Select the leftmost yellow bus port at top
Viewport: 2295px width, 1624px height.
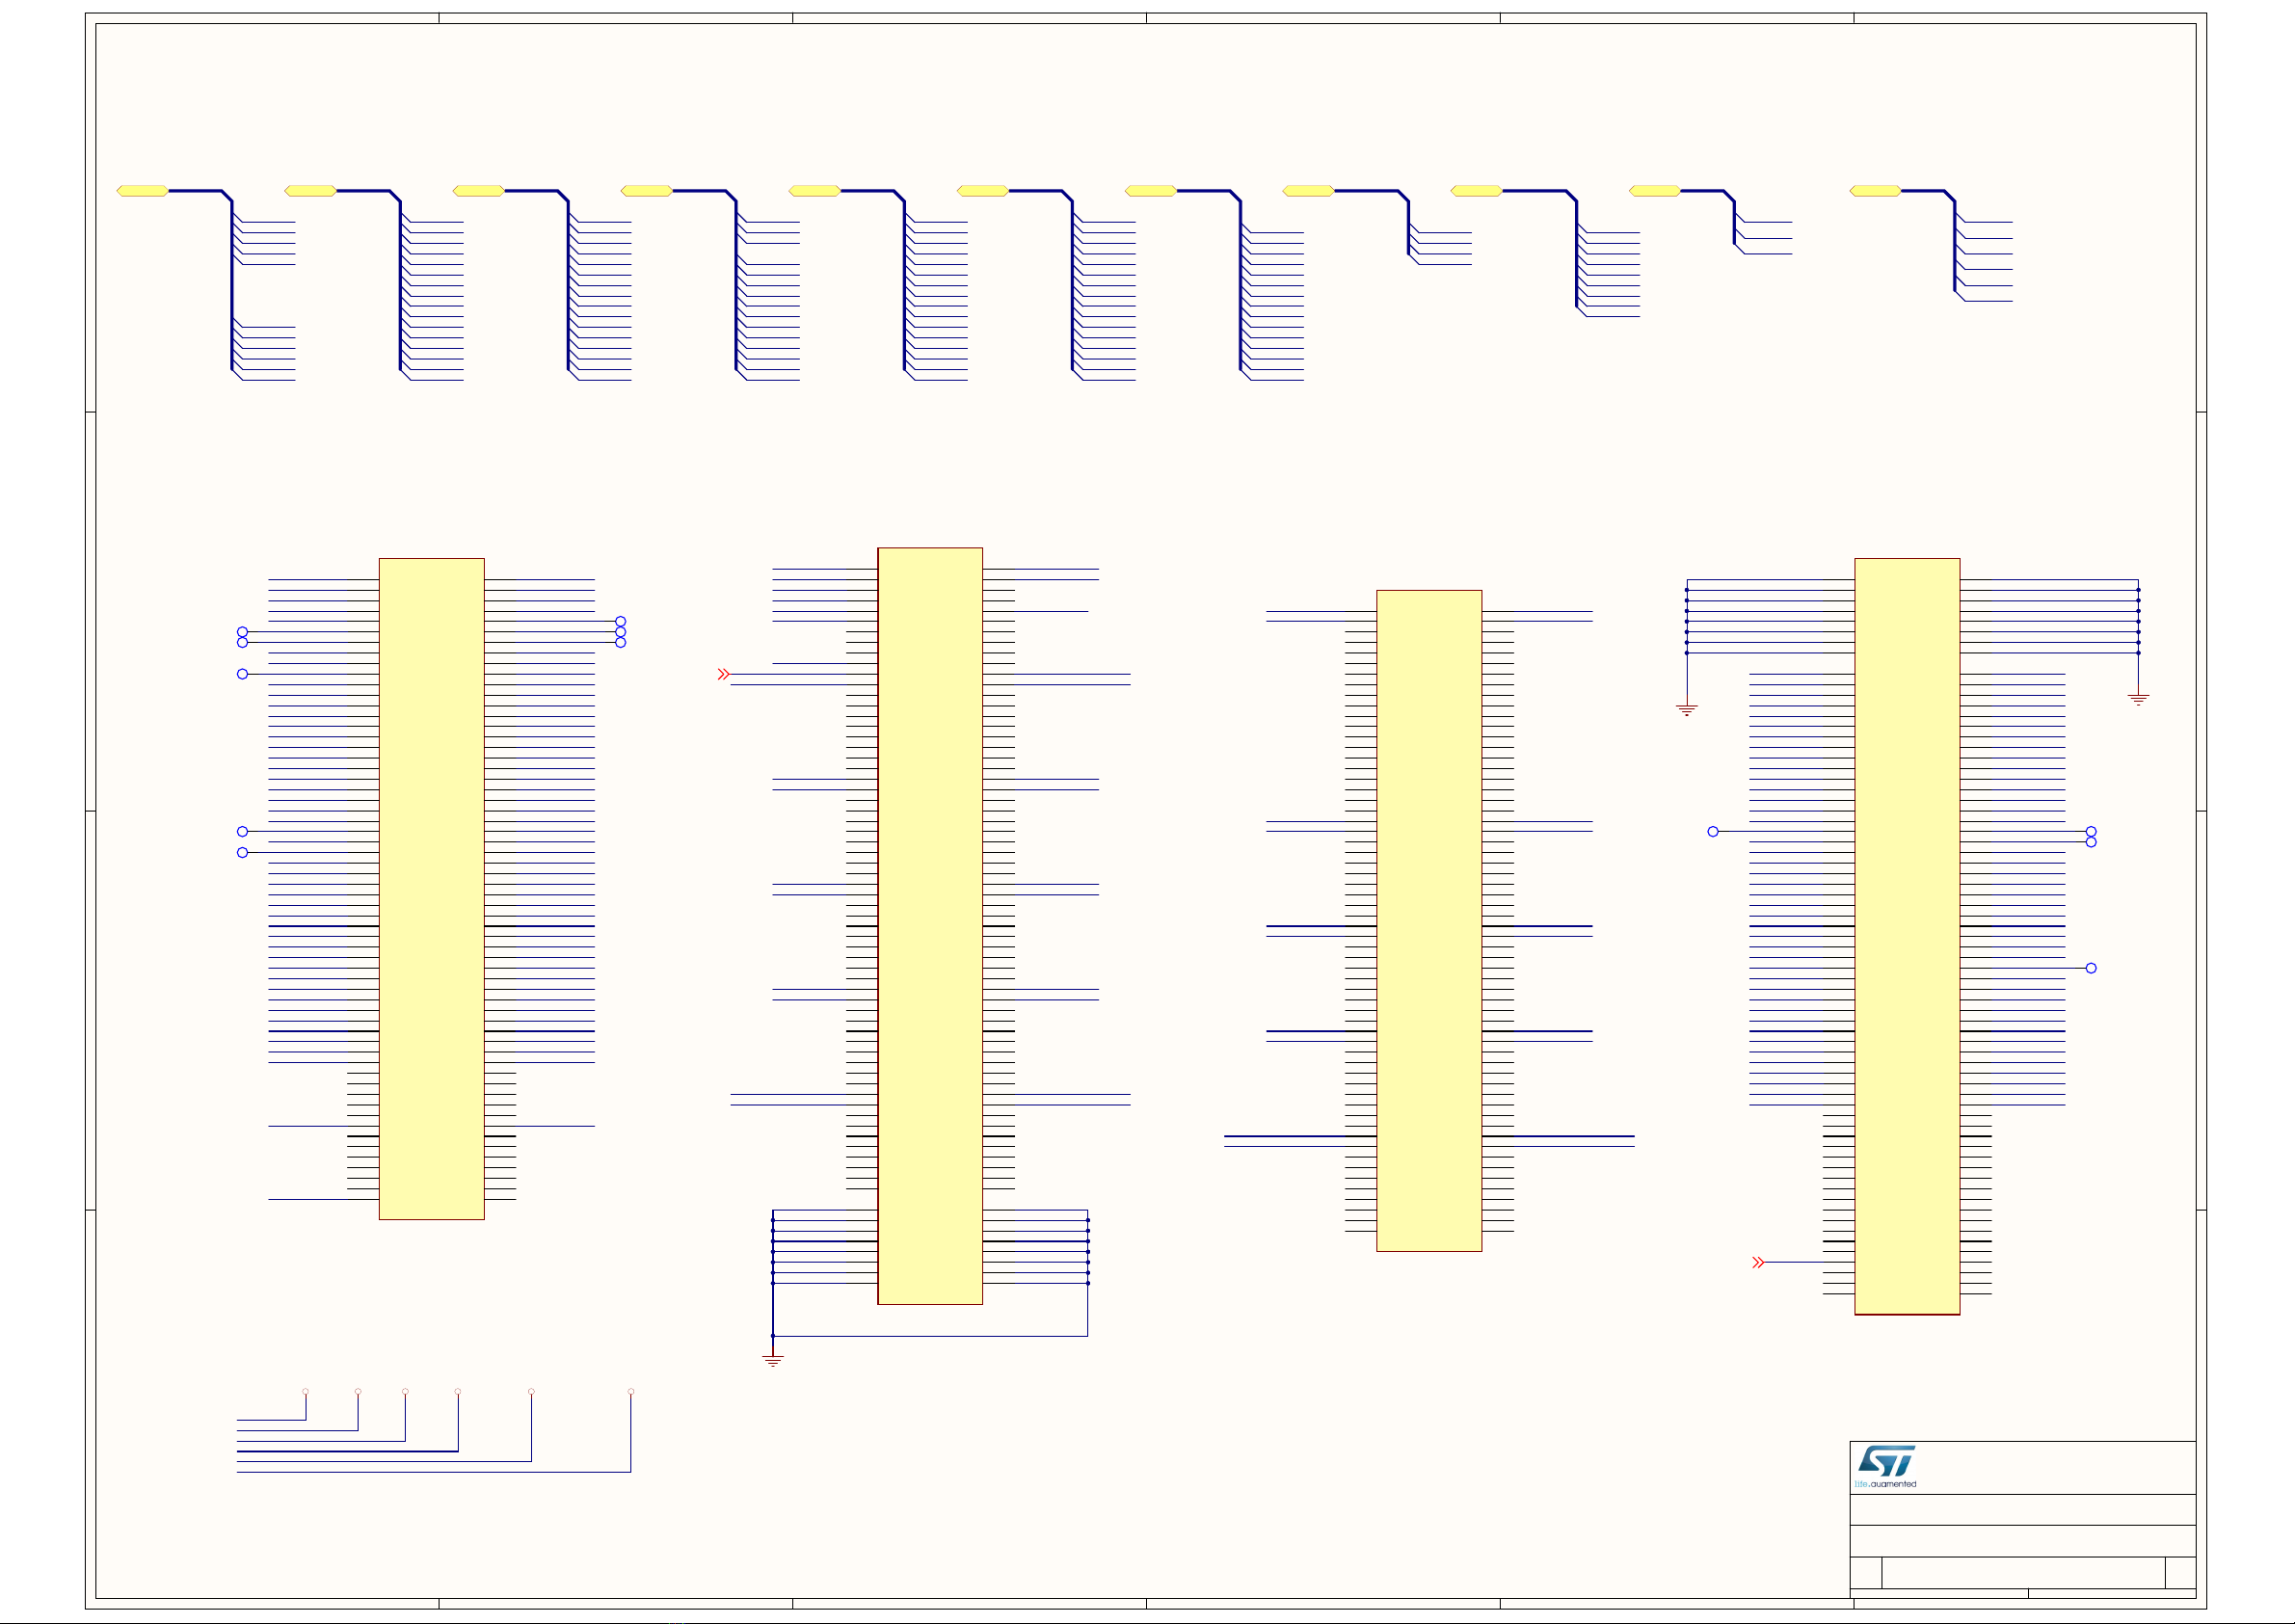[142, 191]
